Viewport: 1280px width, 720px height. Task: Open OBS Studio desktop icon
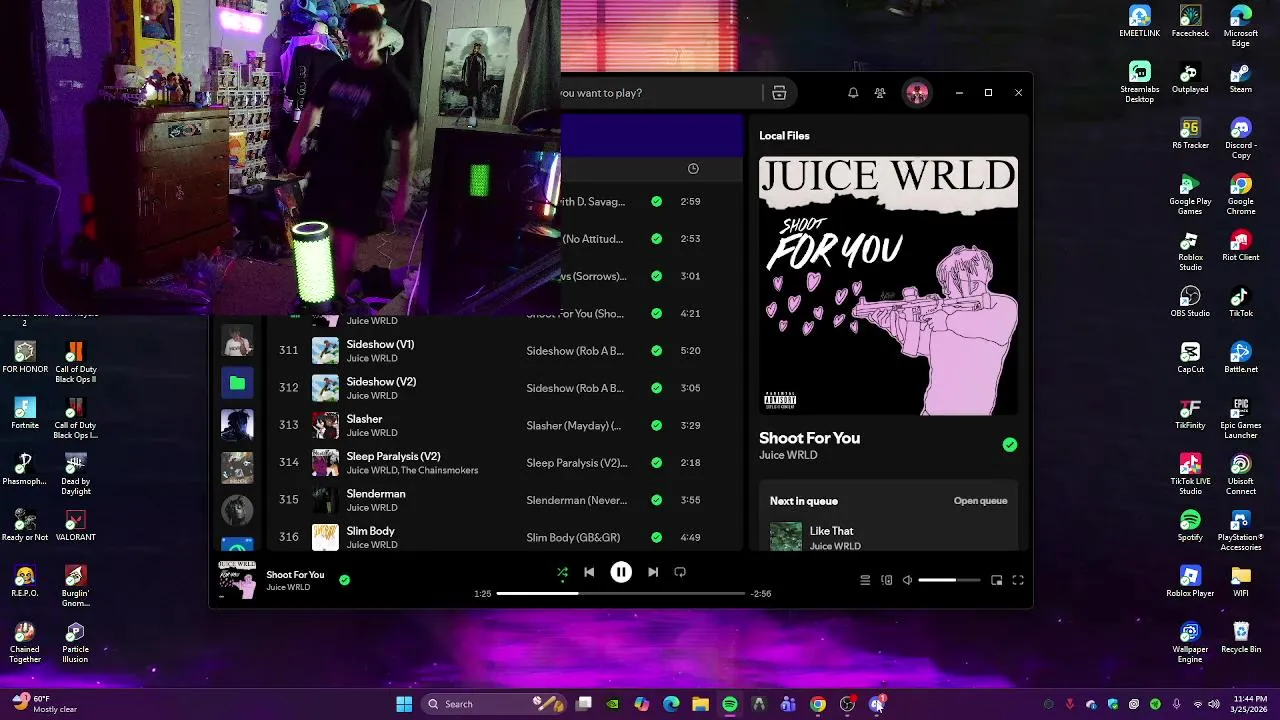click(1190, 302)
